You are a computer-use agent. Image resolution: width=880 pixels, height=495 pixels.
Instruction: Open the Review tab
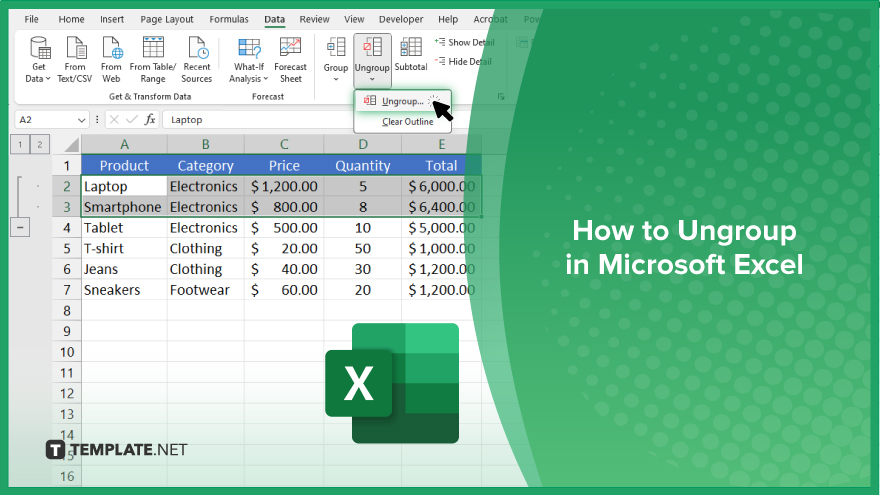314,19
